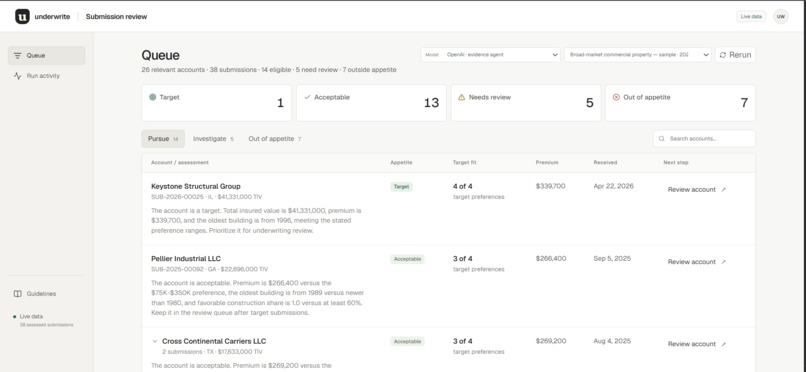Click the $269,200 premium value
The image size is (806, 372).
pos(551,341)
